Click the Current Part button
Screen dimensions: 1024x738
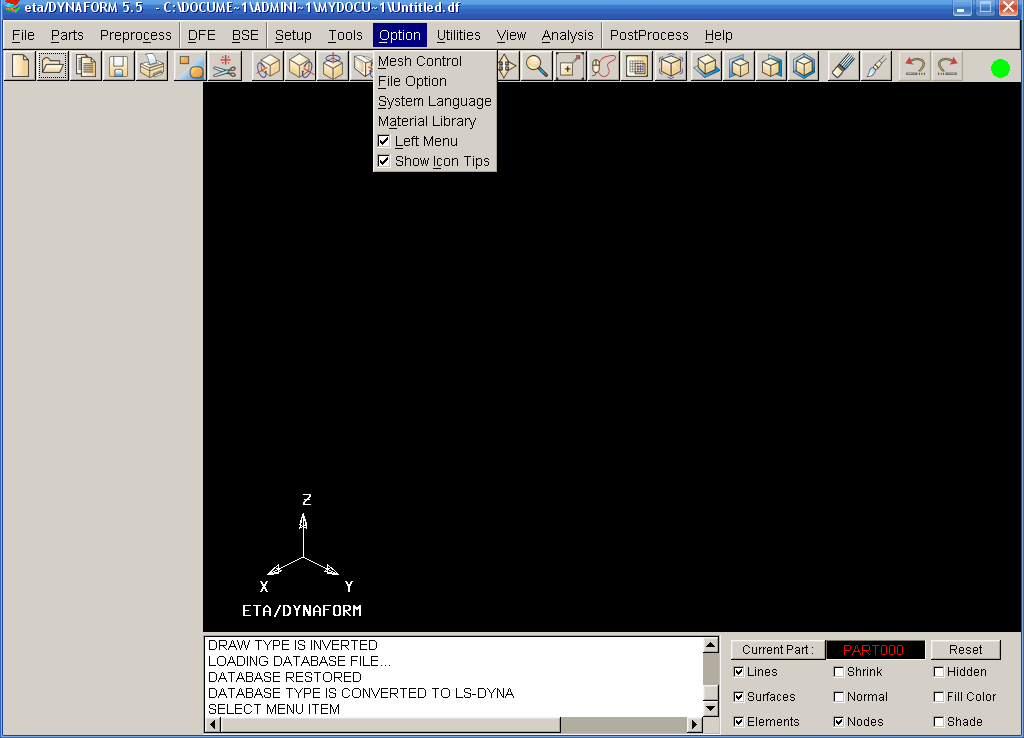tap(778, 649)
